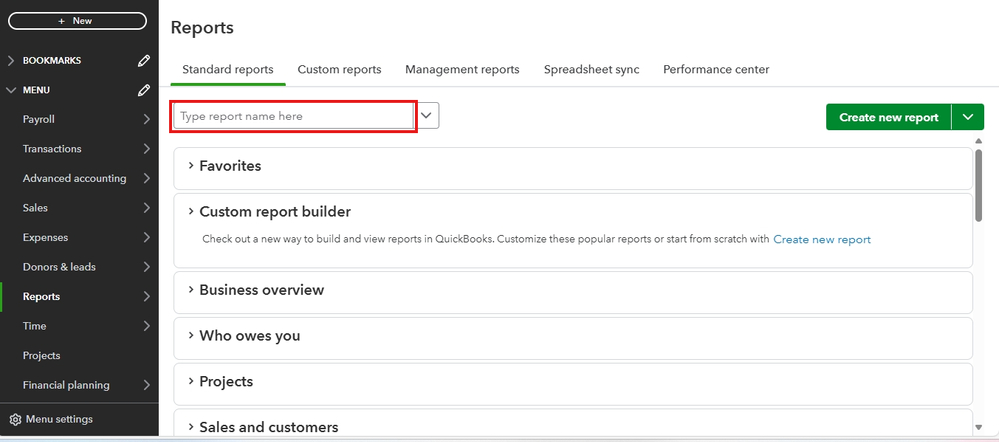The image size is (999, 442).
Task: Open the Advanced accounting submenu arrow
Action: pos(146,179)
